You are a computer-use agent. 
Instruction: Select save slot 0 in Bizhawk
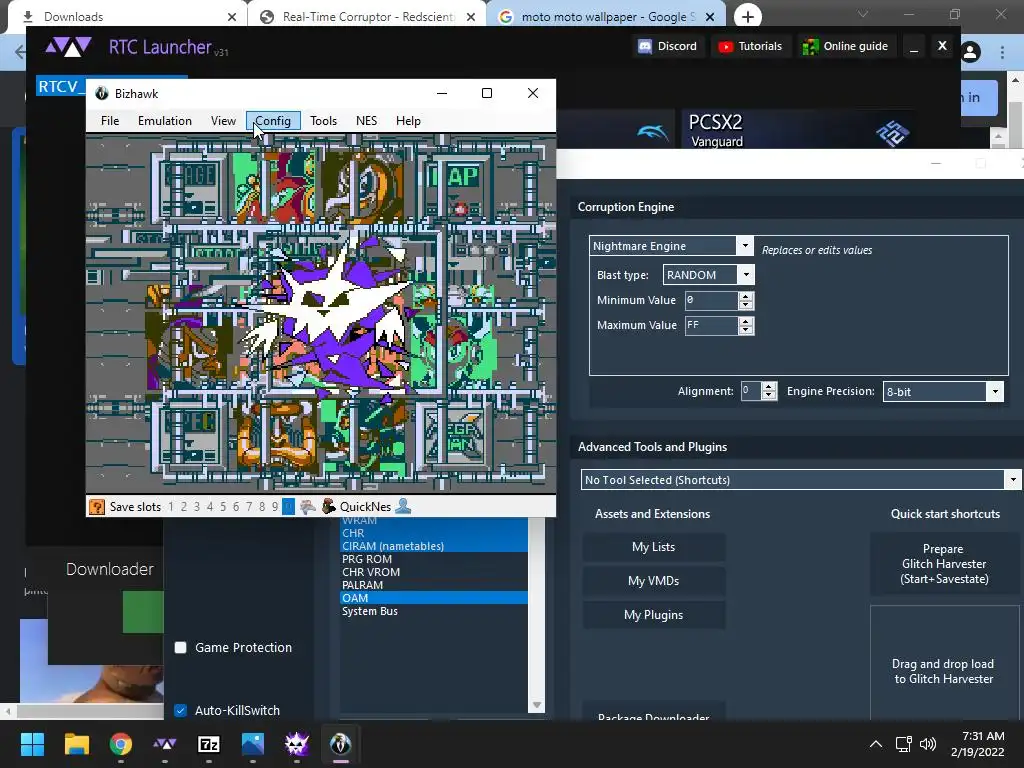pos(288,507)
